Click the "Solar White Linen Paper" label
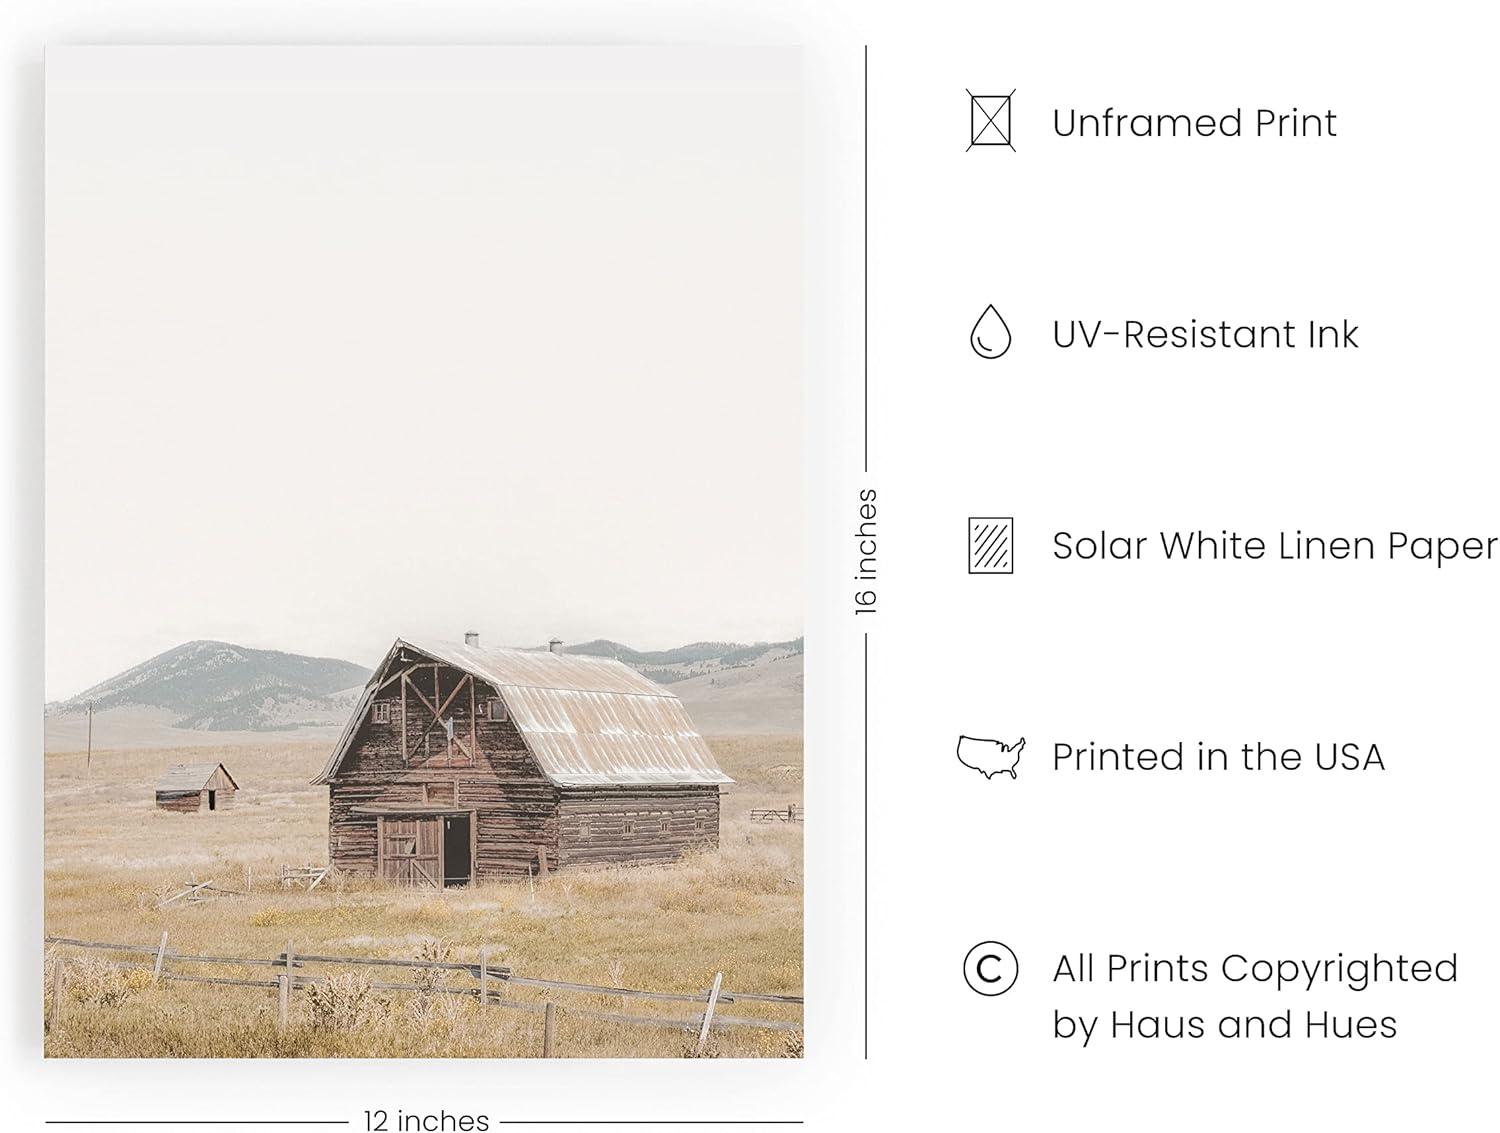Viewport: 1500px width, 1133px height. pos(1274,546)
